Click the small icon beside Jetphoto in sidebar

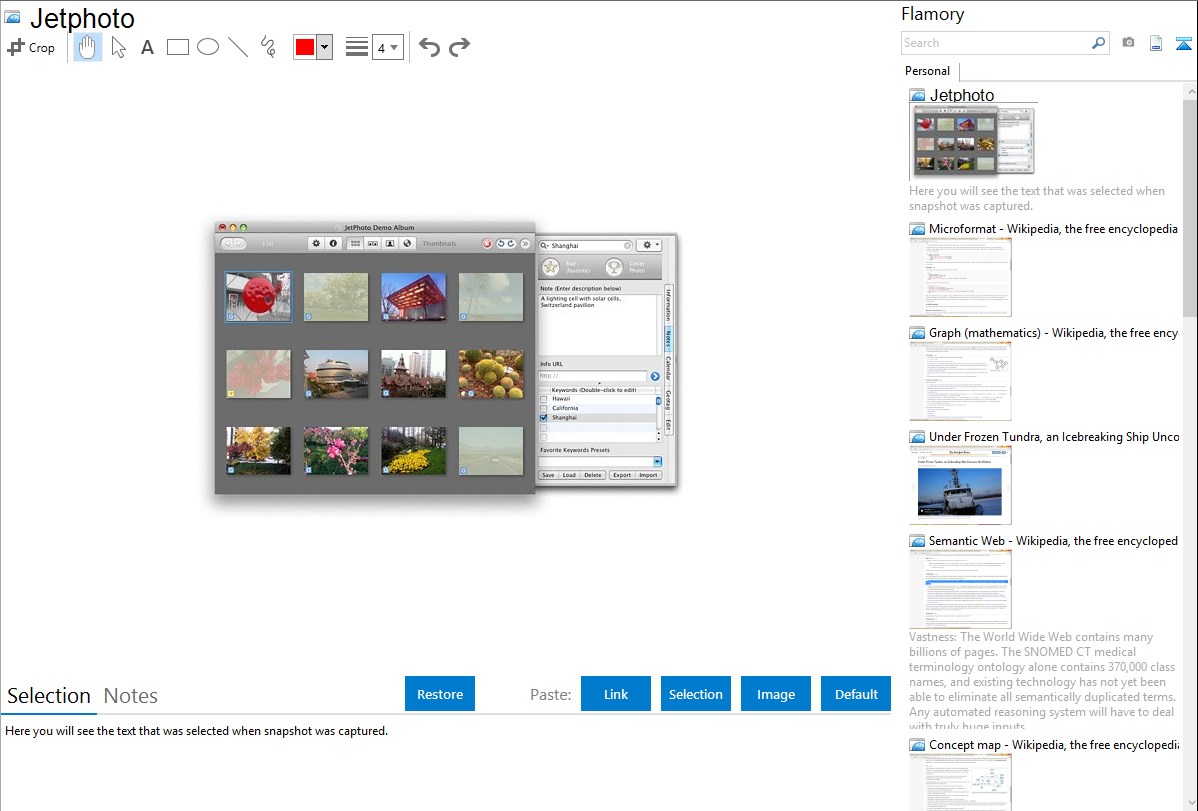click(918, 96)
